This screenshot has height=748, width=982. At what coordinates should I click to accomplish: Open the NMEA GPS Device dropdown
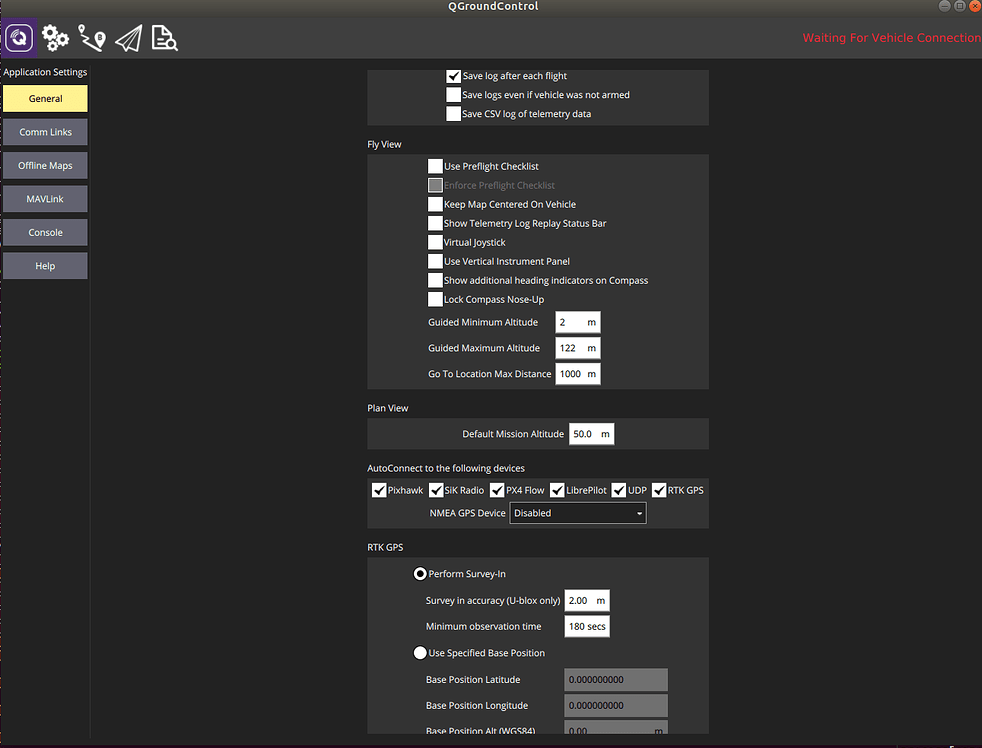(x=577, y=512)
